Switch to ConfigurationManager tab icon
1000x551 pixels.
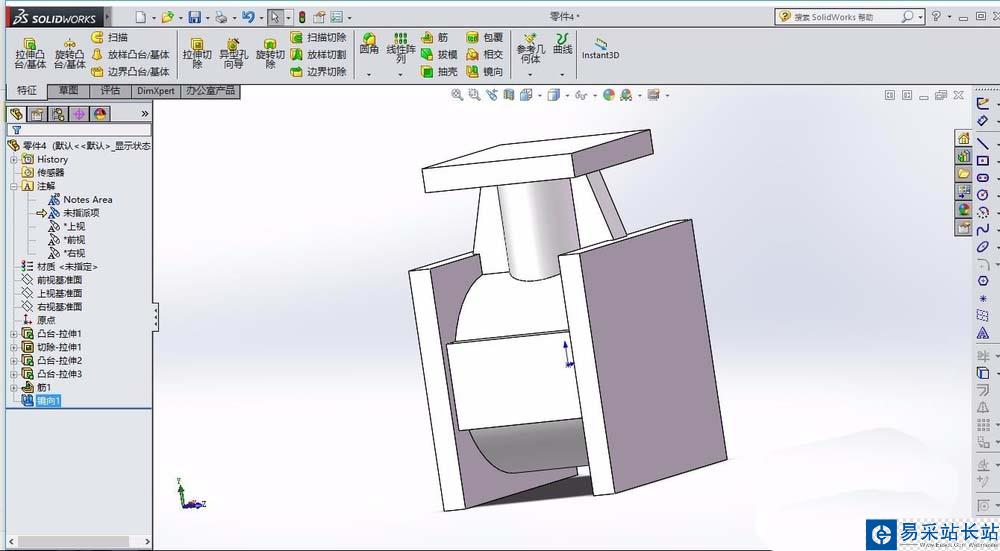click(58, 114)
